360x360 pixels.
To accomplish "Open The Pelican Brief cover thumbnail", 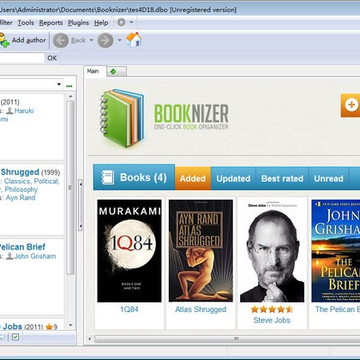I will pos(336,251).
